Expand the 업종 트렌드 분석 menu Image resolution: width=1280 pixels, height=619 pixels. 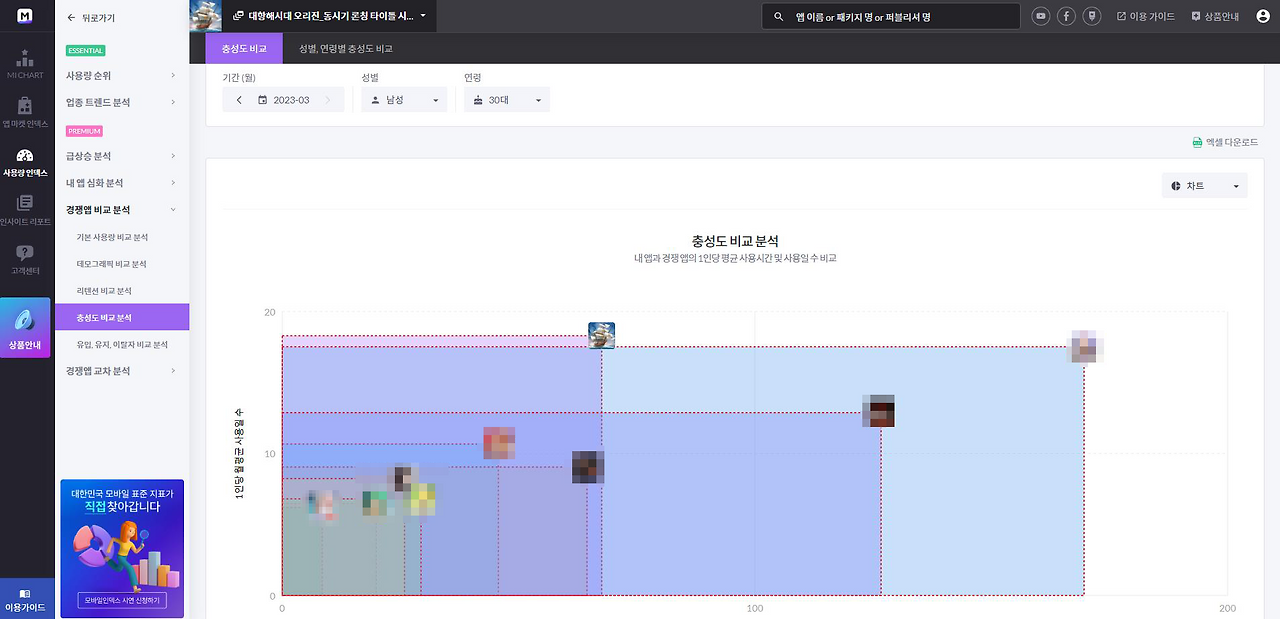(122, 102)
